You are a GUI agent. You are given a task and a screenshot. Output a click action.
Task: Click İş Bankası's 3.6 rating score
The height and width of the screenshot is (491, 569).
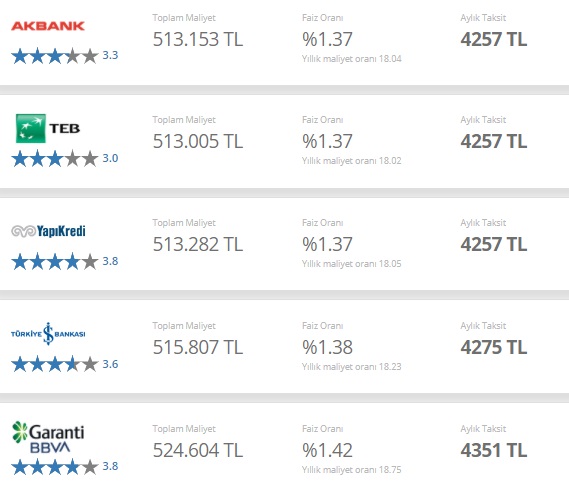click(x=110, y=364)
